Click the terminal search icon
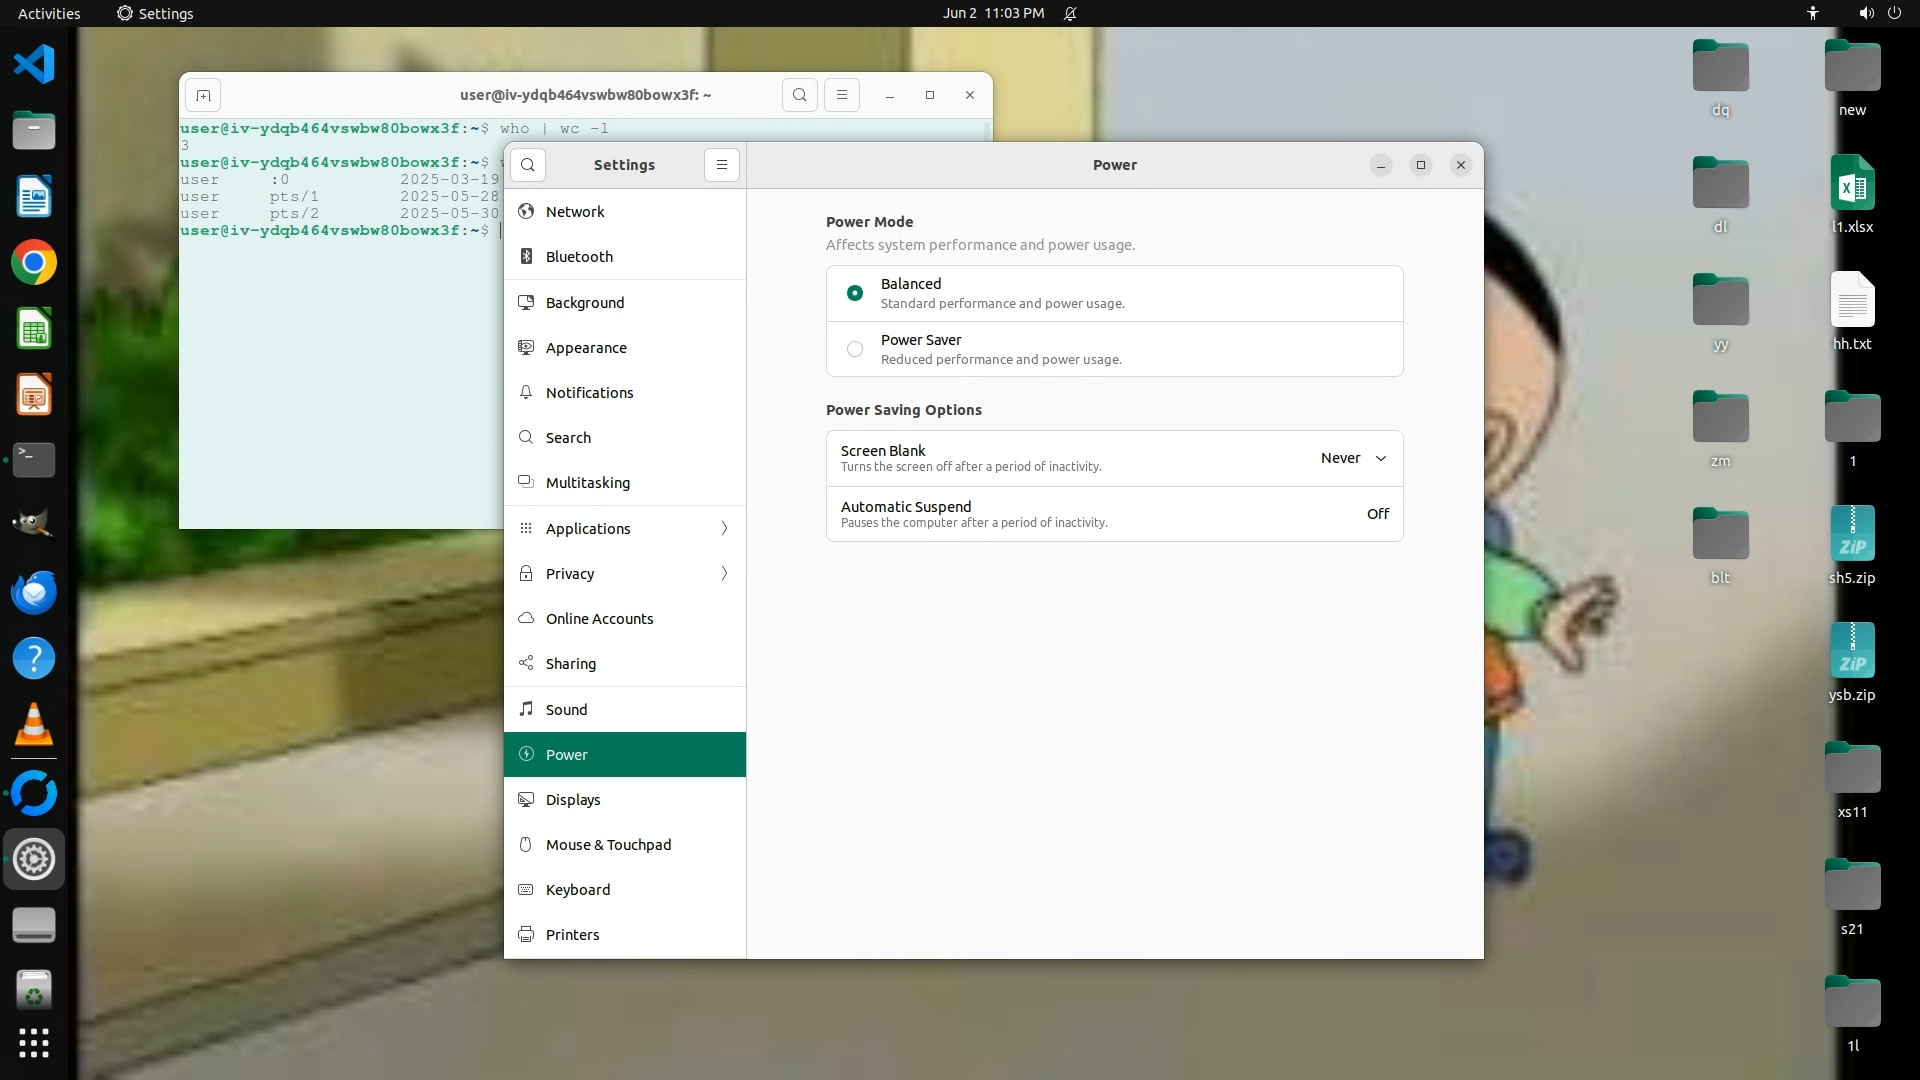1920x1080 pixels. pyautogui.click(x=799, y=95)
